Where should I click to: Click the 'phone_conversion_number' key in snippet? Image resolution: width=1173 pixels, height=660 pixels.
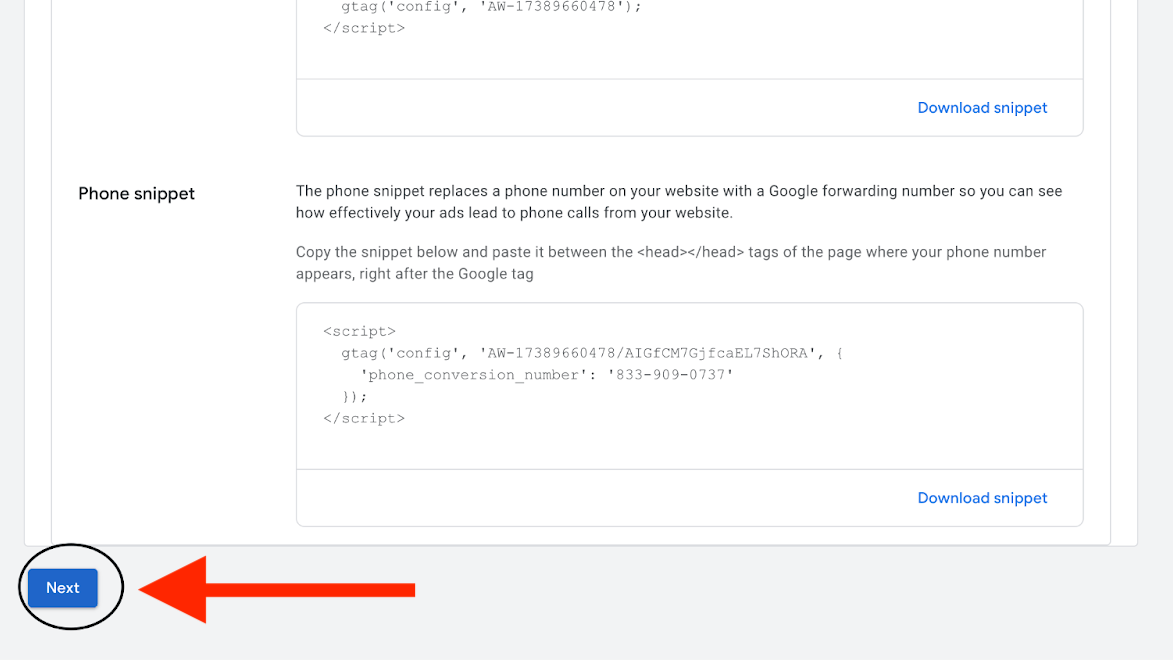pos(474,375)
